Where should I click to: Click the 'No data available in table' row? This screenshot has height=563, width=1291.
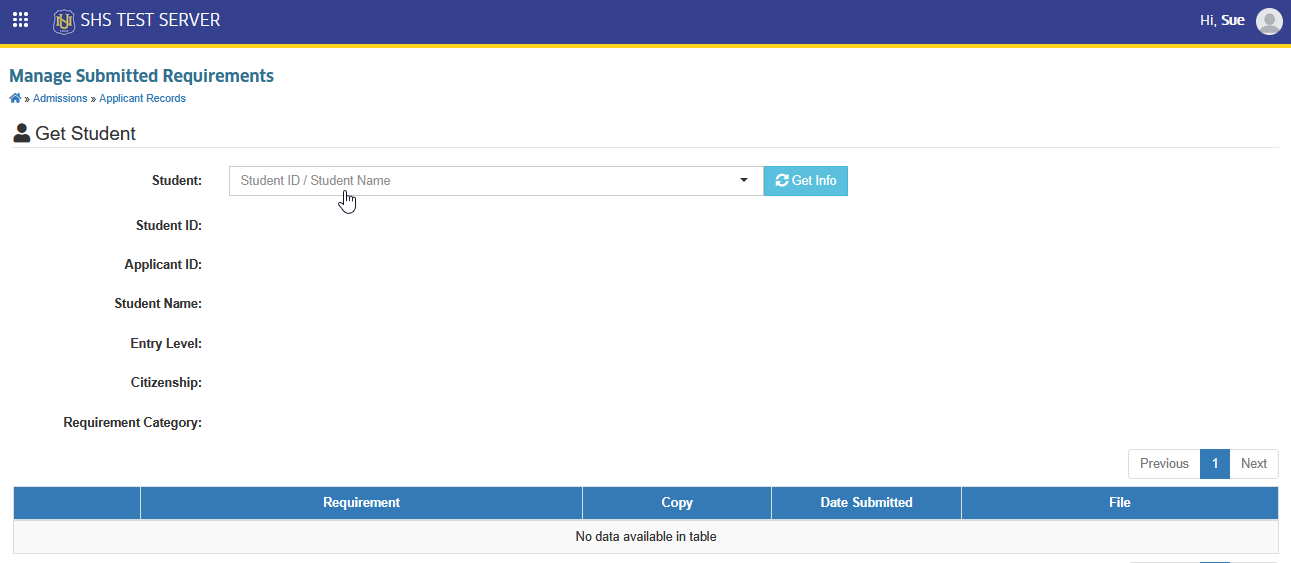pyautogui.click(x=646, y=537)
